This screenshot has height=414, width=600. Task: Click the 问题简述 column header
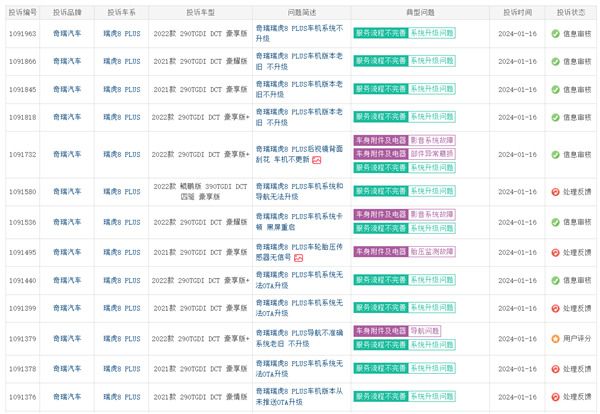(302, 13)
